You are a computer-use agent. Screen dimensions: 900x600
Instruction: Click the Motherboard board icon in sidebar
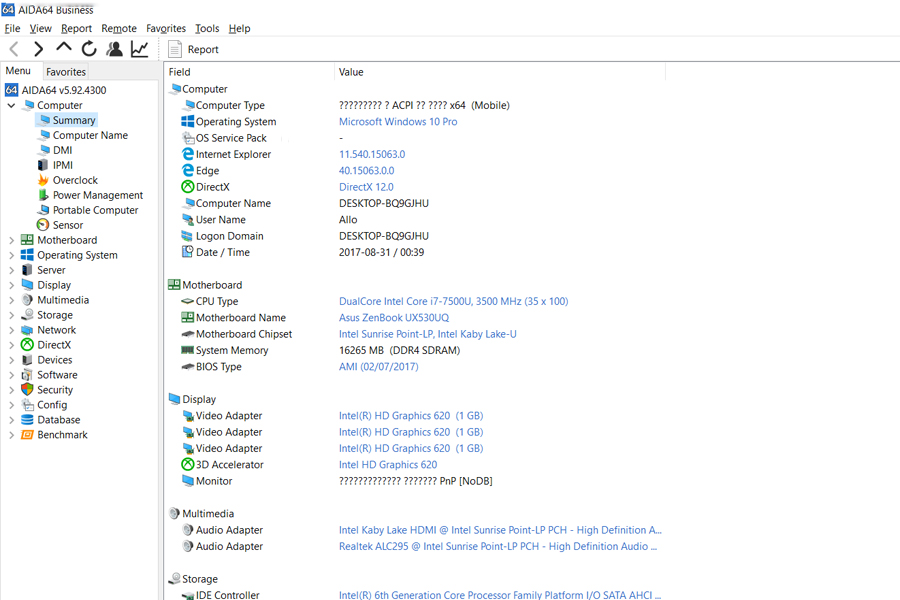pos(27,240)
